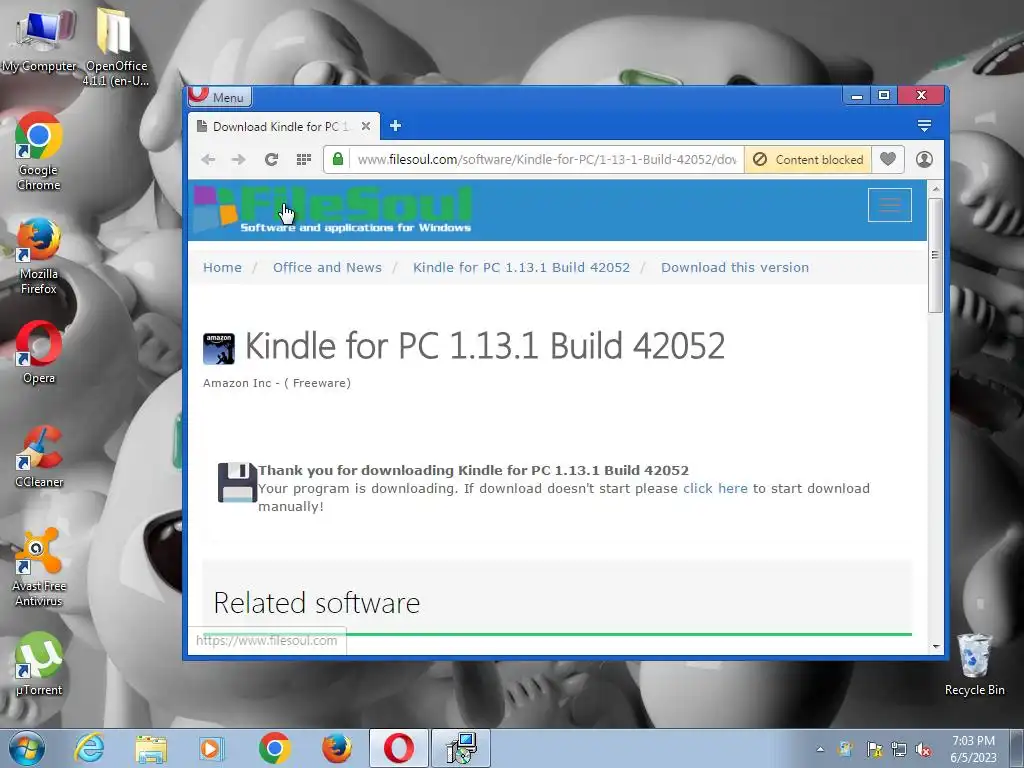
Task: Select the Opera desktop shortcut
Action: click(x=39, y=353)
